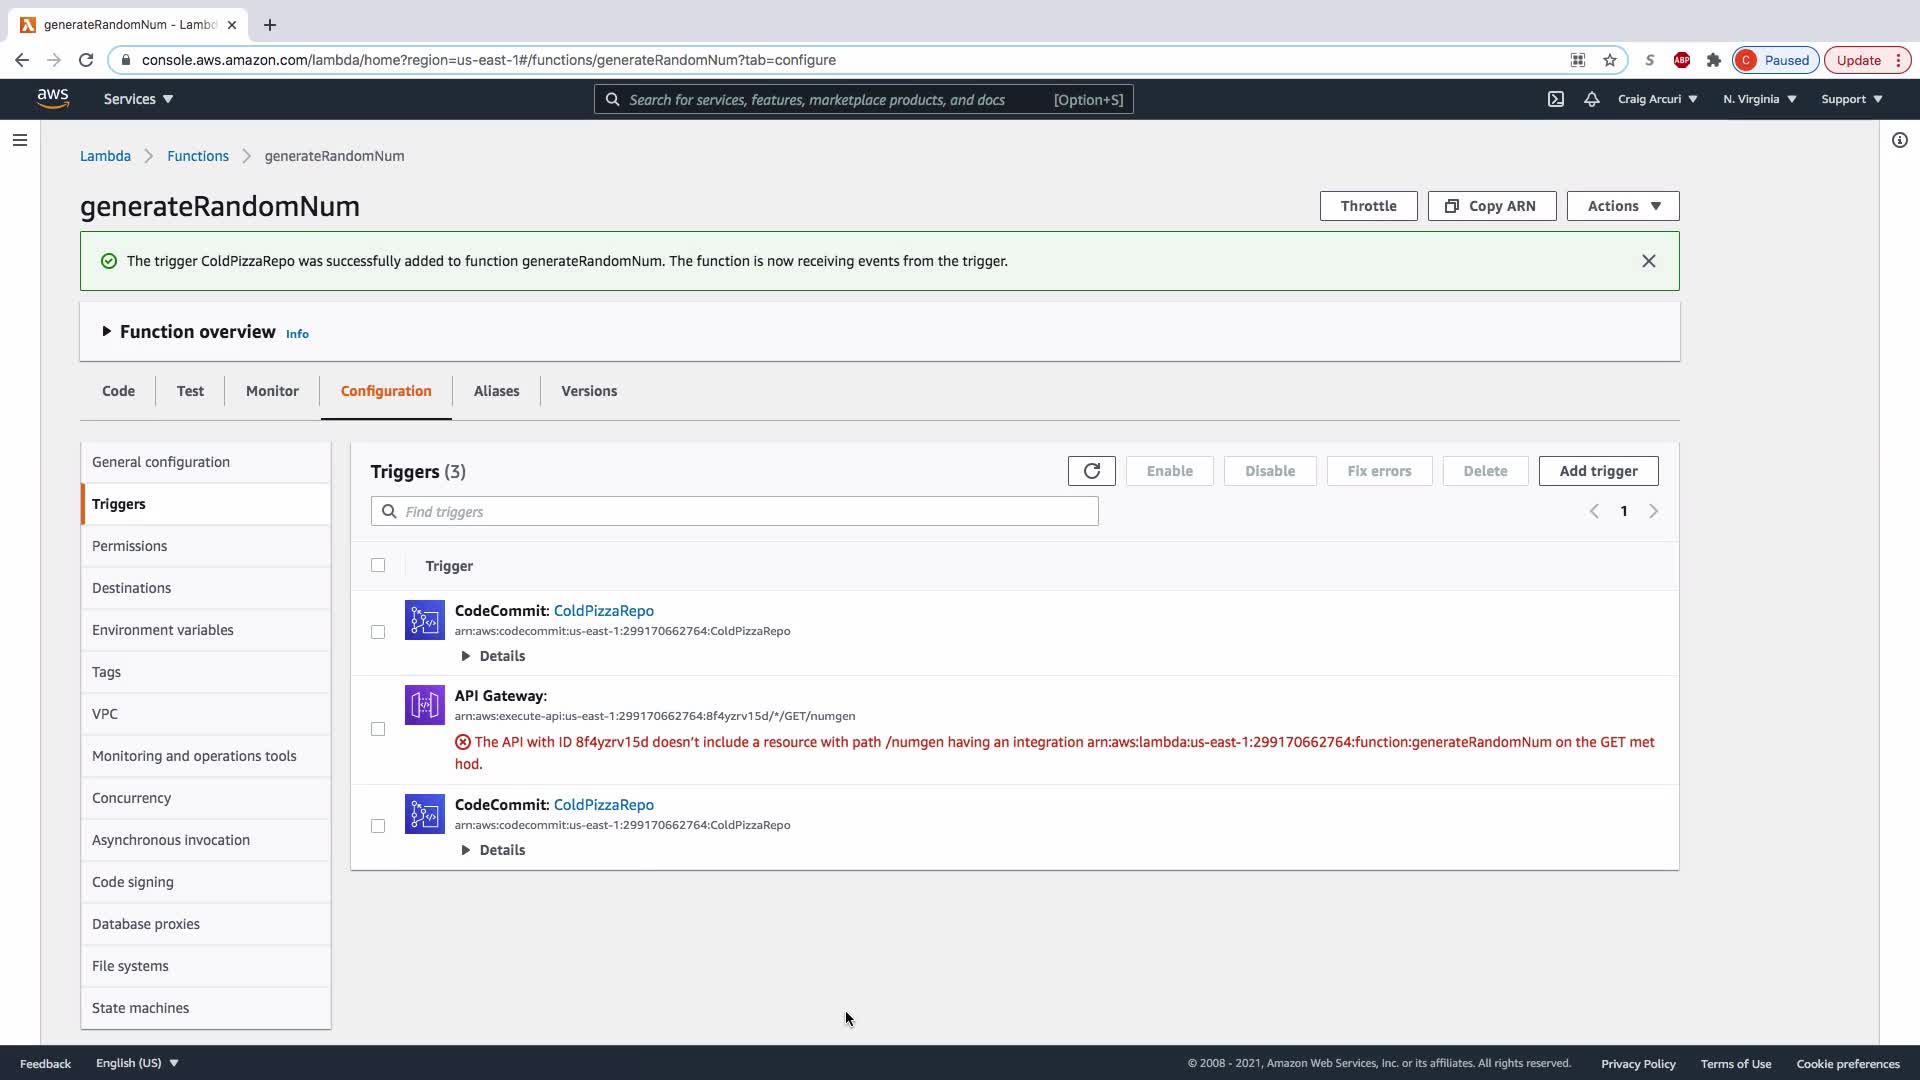The width and height of the screenshot is (1920, 1080).
Task: Bookmark page with the star icon
Action: tap(1610, 60)
